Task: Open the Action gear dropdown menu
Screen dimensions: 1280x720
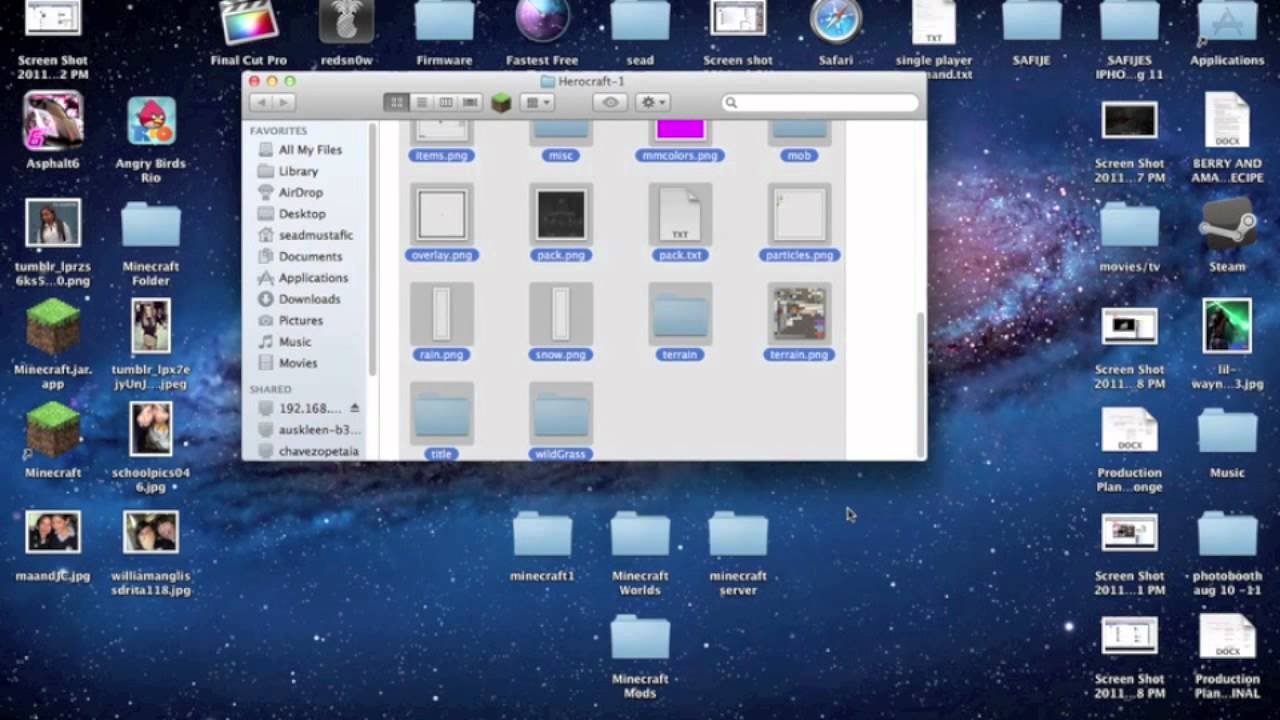Action: (x=652, y=102)
